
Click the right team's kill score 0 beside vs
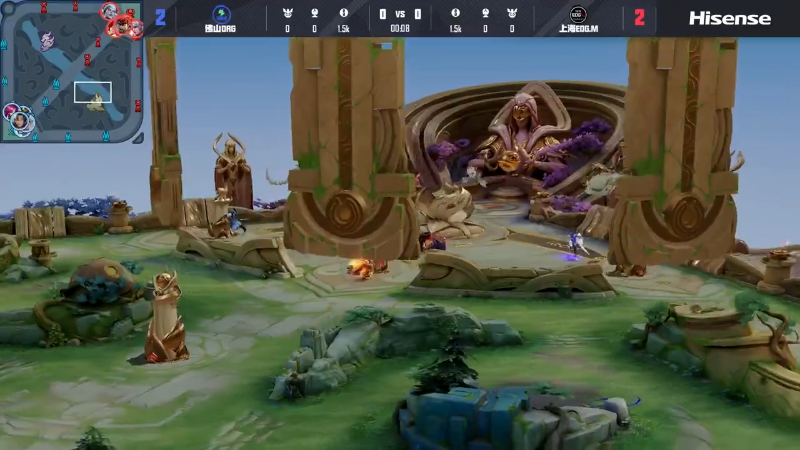coord(417,14)
